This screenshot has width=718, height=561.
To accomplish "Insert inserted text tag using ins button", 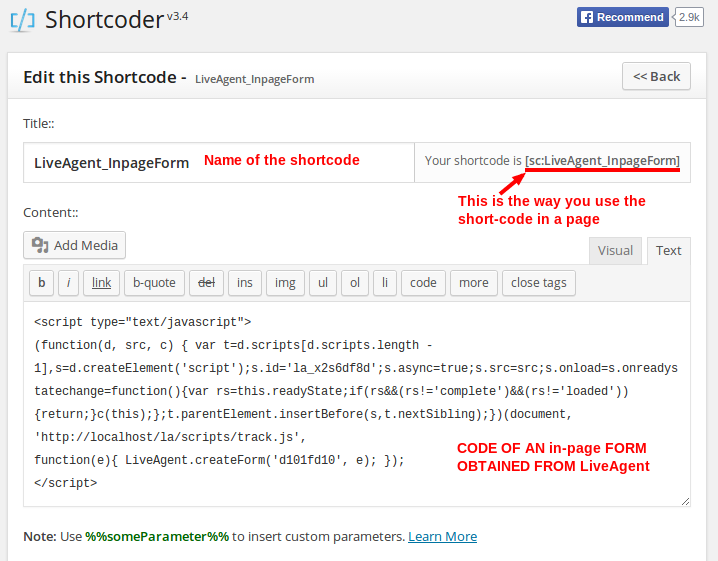I will tap(245, 283).
